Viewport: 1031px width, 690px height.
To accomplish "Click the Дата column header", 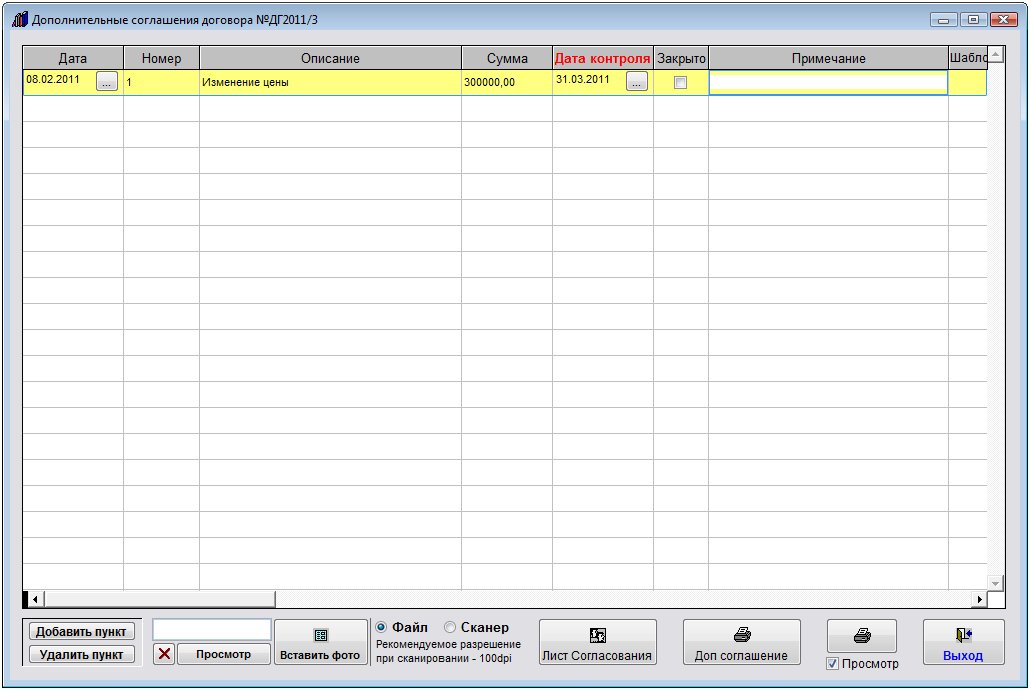I will (x=73, y=58).
